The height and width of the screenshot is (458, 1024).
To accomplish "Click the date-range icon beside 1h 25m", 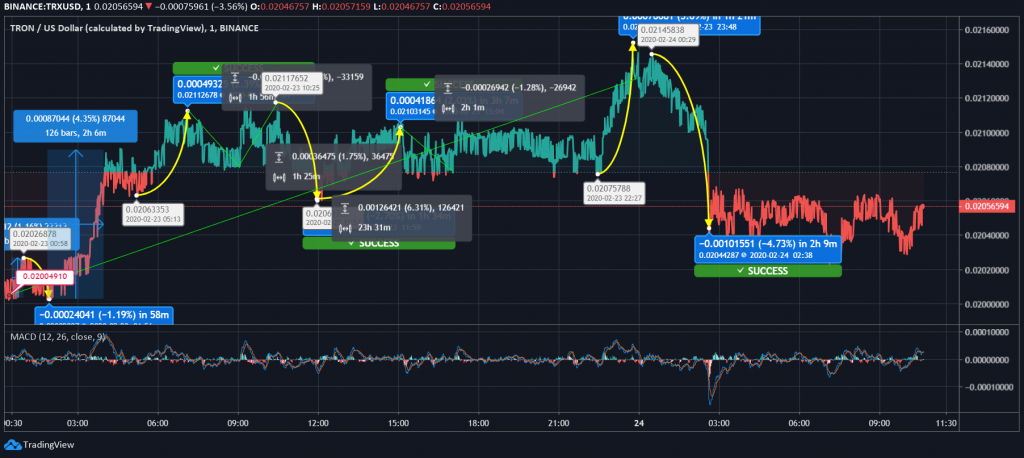I will click(278, 177).
